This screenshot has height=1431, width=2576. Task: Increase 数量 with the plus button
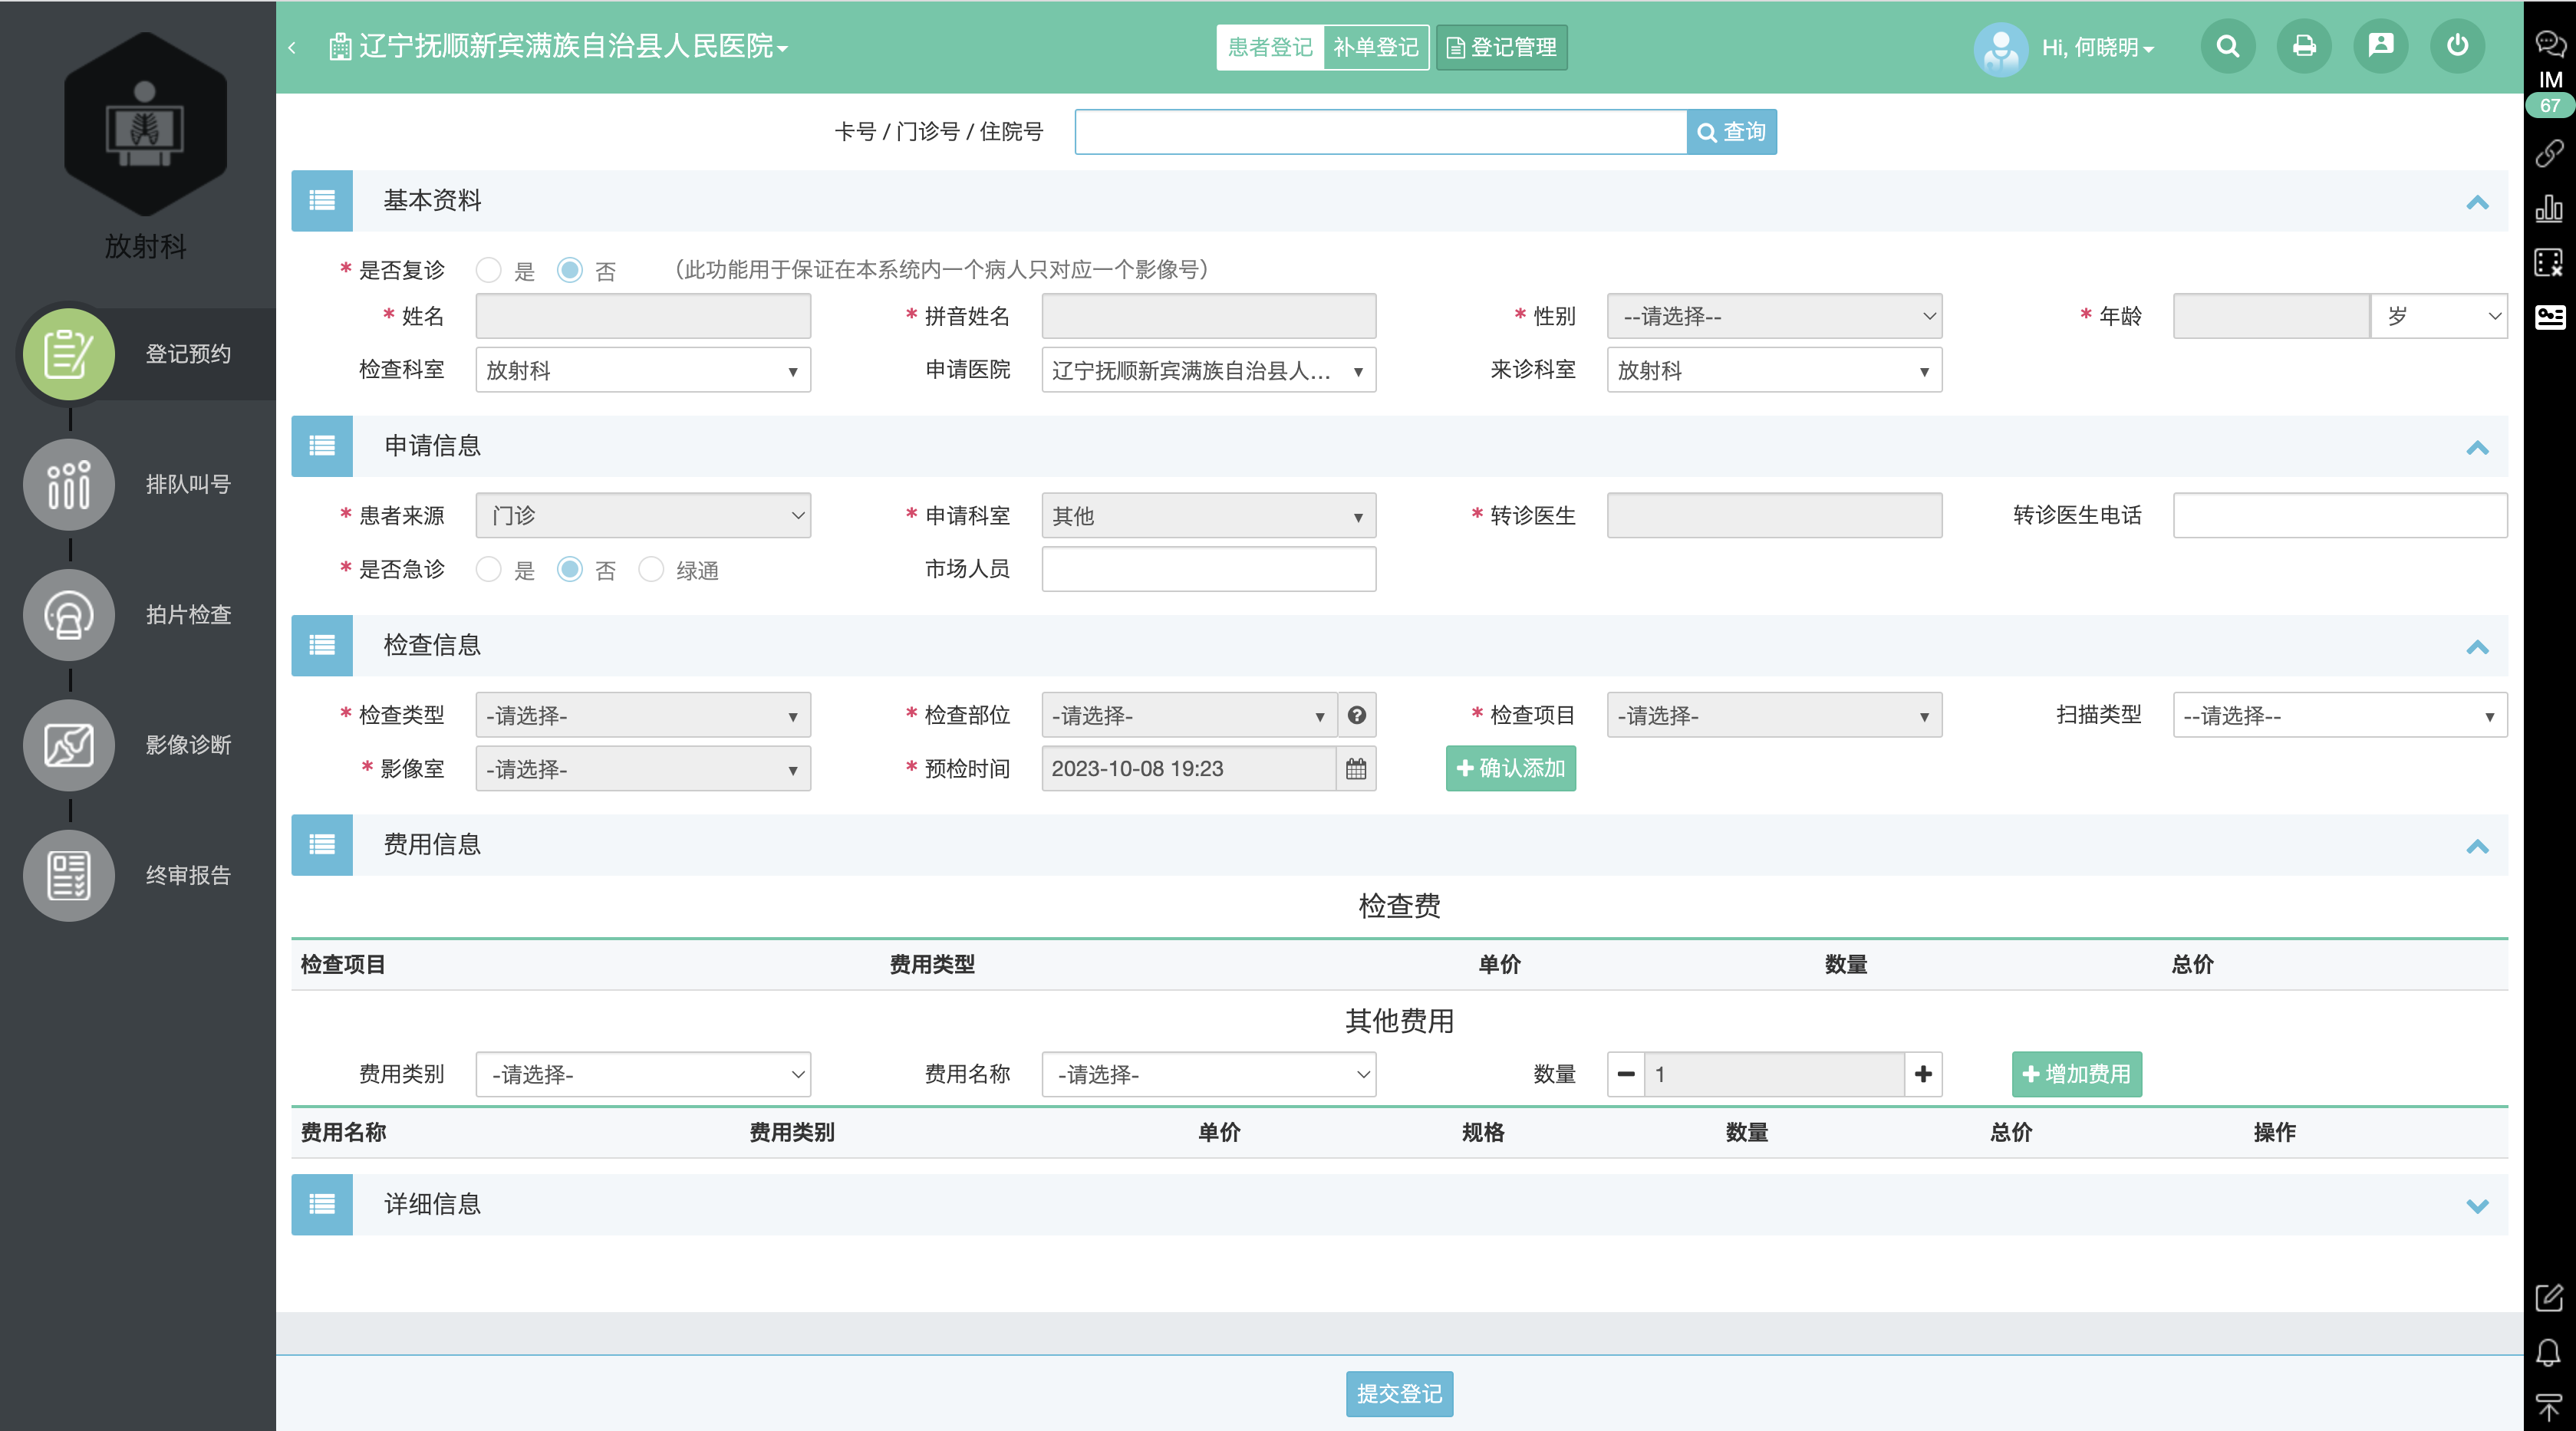pyautogui.click(x=1923, y=1074)
